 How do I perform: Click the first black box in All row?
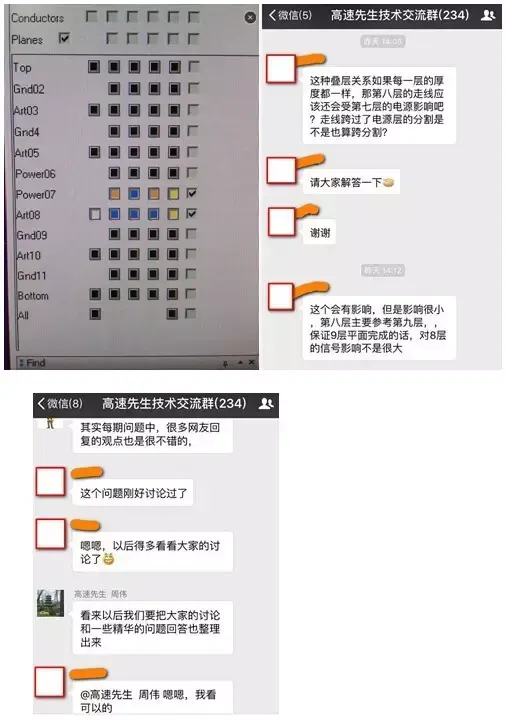pyautogui.click(x=95, y=314)
